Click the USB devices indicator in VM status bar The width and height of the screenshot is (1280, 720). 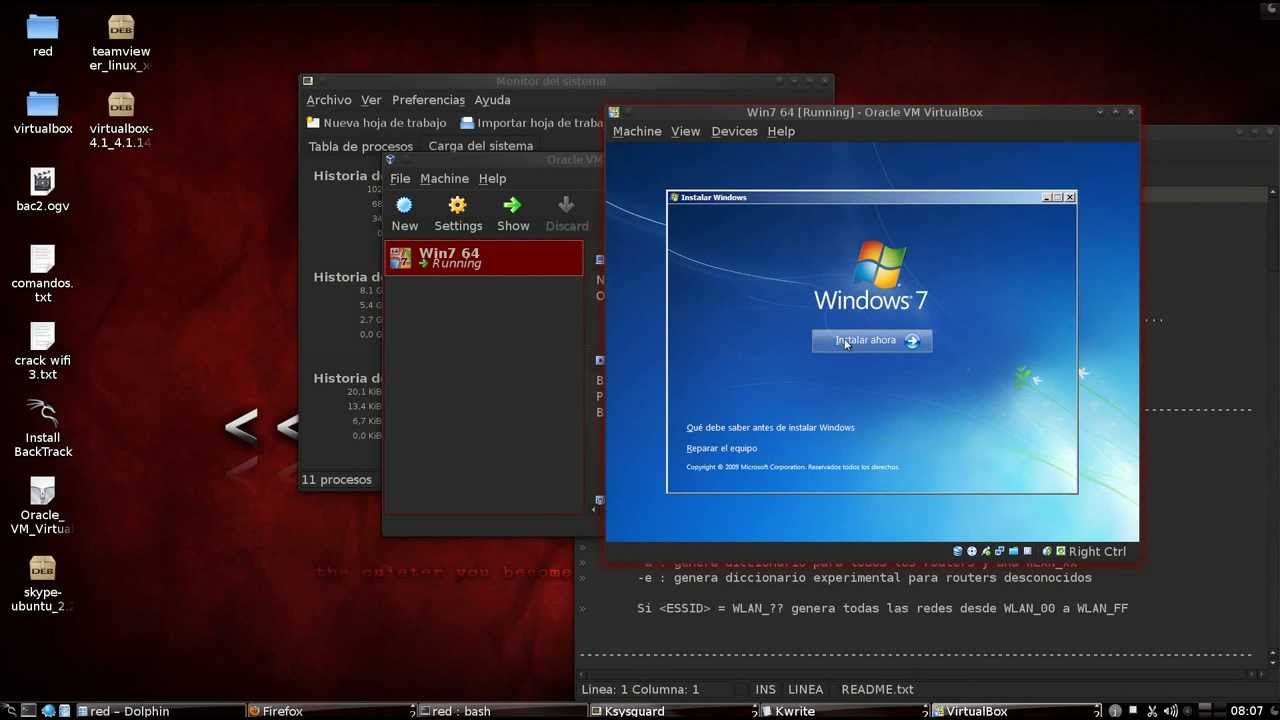tap(986, 551)
